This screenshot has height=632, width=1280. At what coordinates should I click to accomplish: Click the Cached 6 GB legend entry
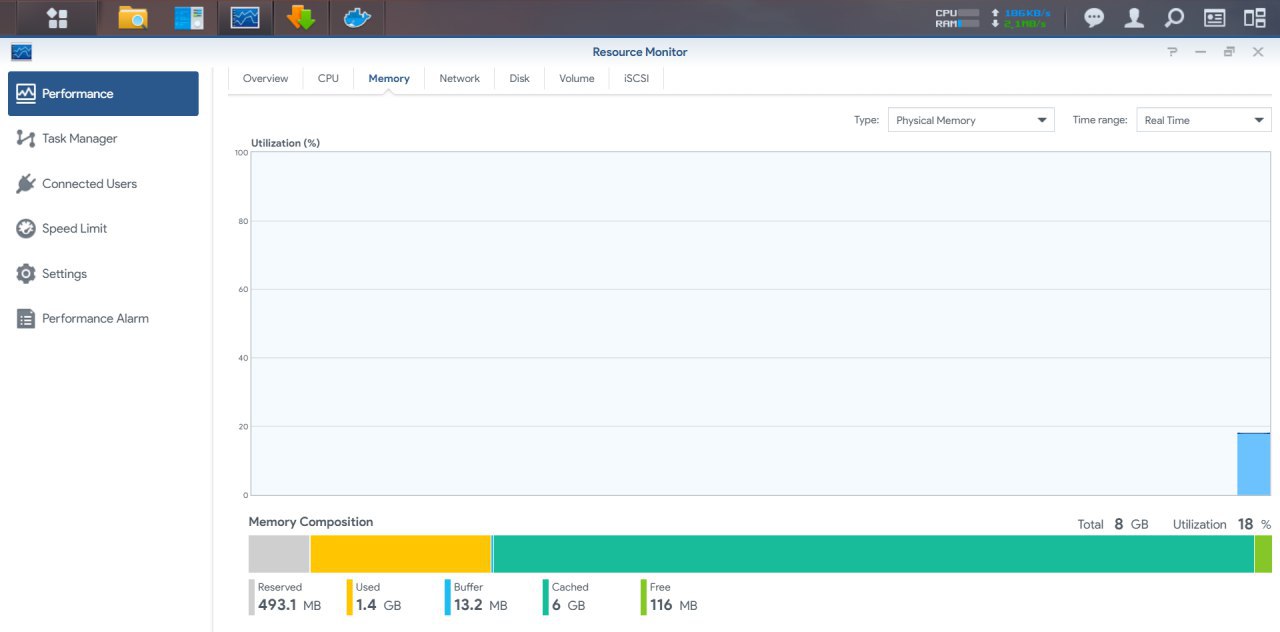pyautogui.click(x=566, y=597)
